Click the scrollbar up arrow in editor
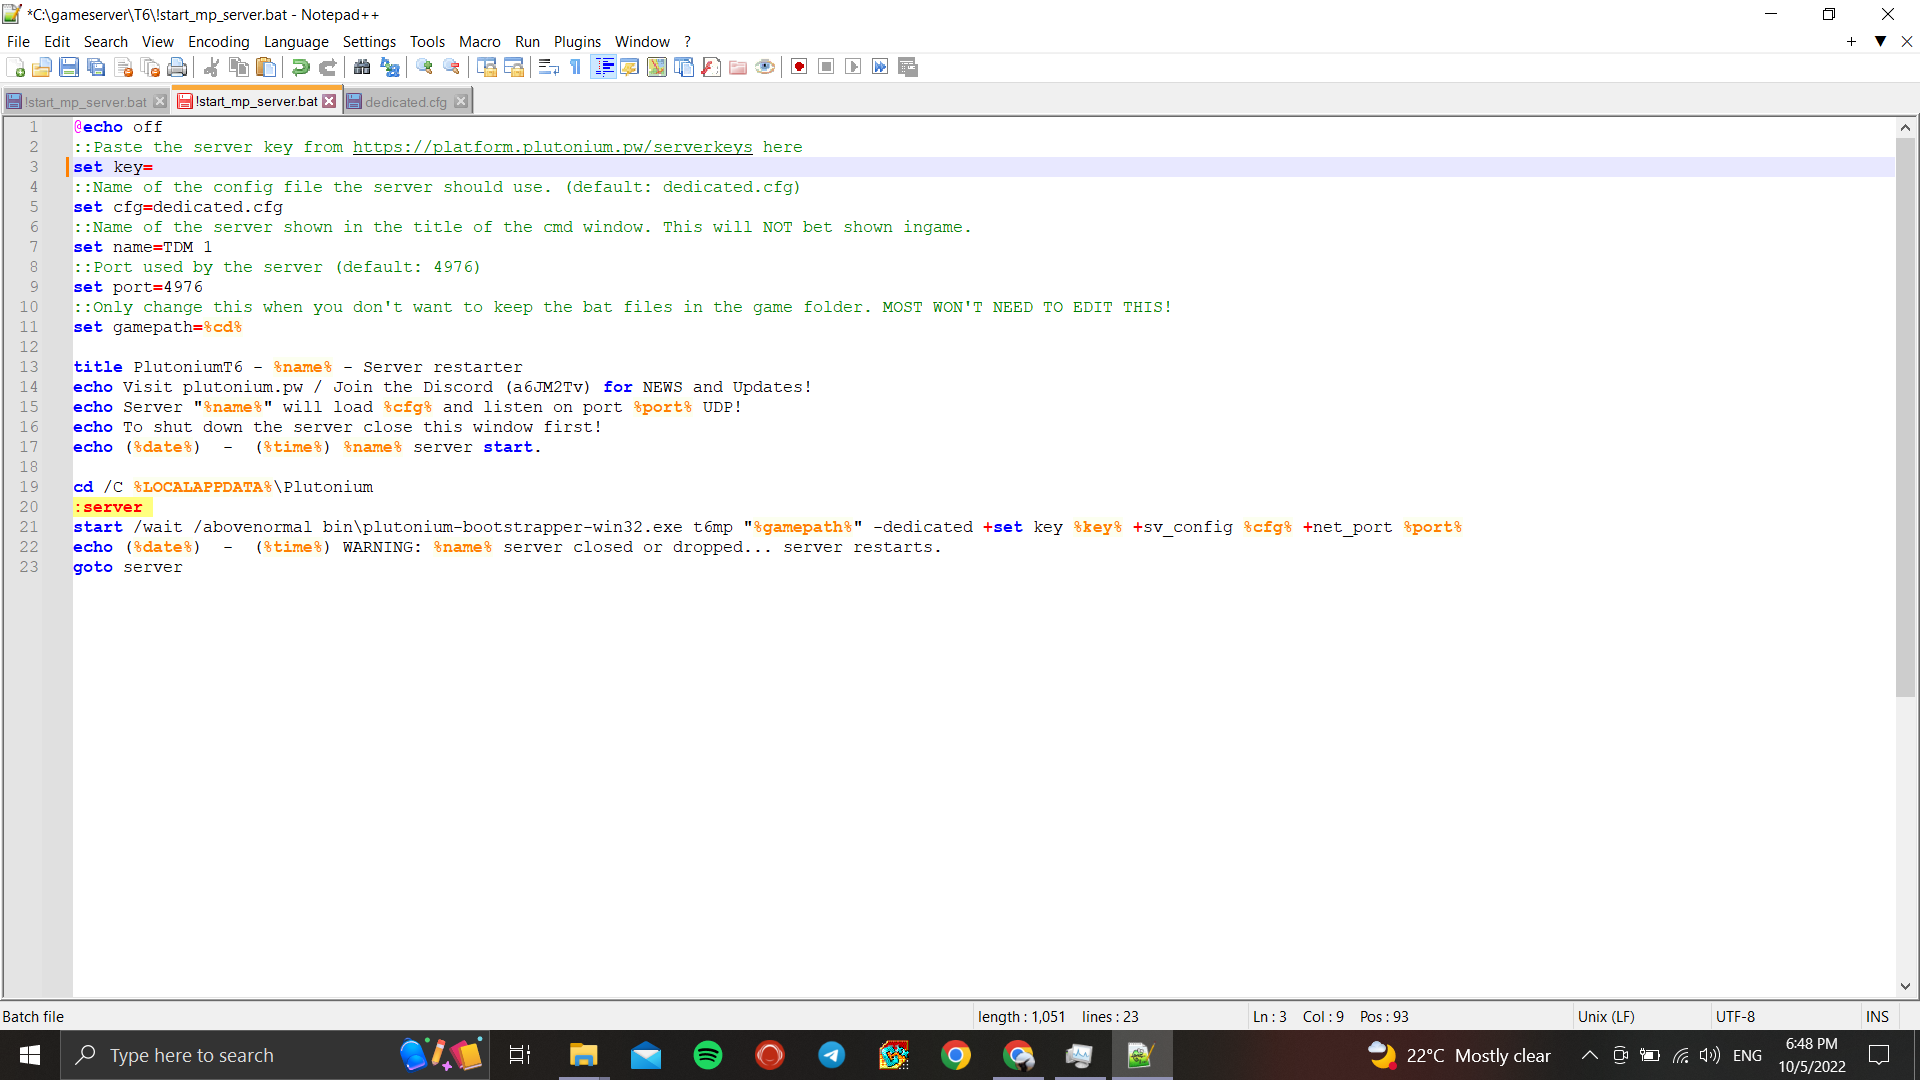Viewport: 1920px width, 1080px height. [x=1905, y=127]
